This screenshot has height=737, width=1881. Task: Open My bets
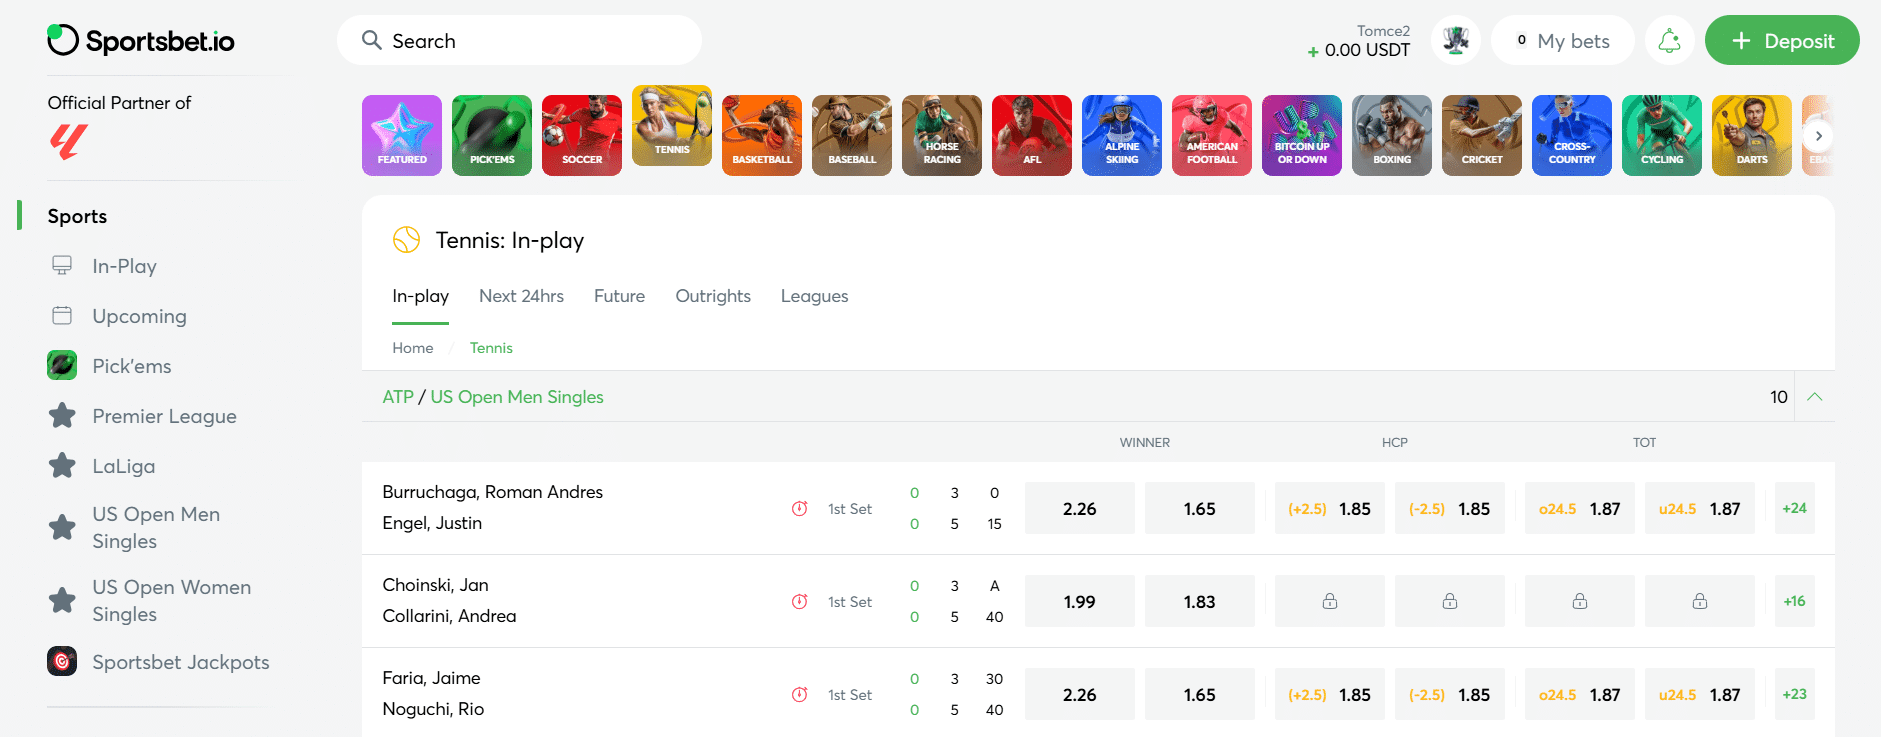1563,40
